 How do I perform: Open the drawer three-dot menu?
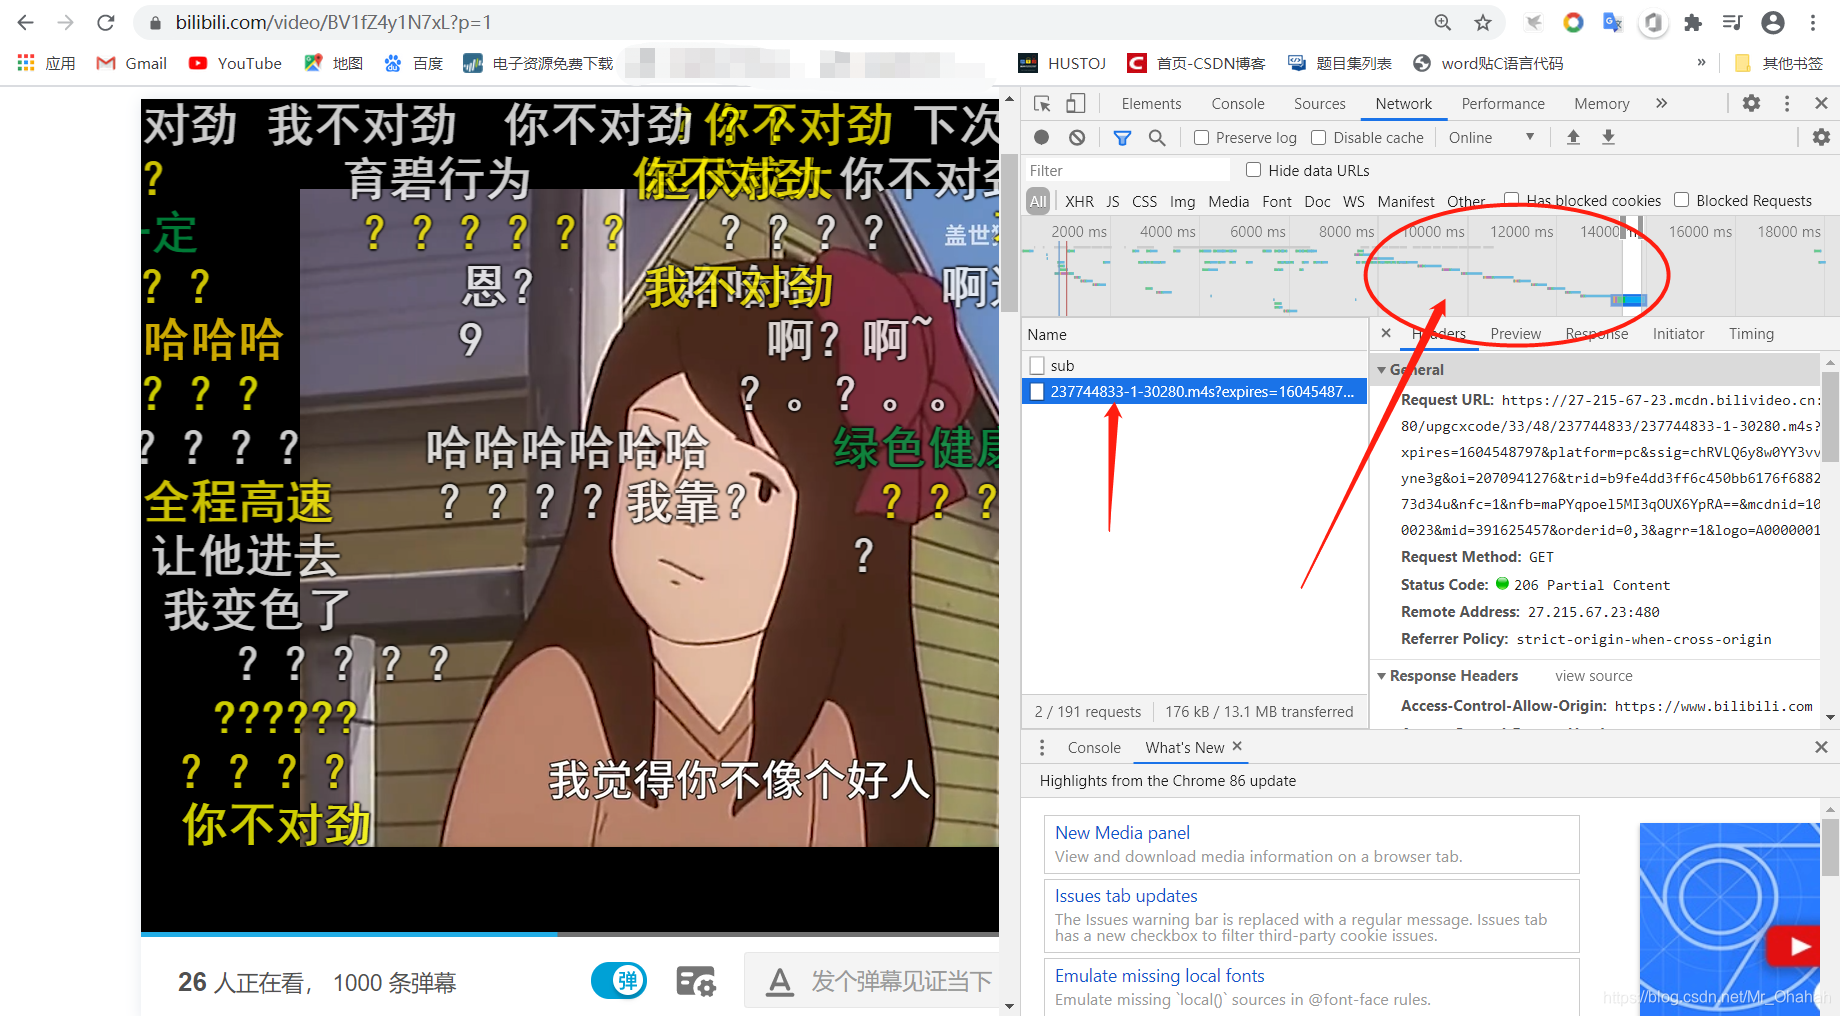[x=1042, y=747]
